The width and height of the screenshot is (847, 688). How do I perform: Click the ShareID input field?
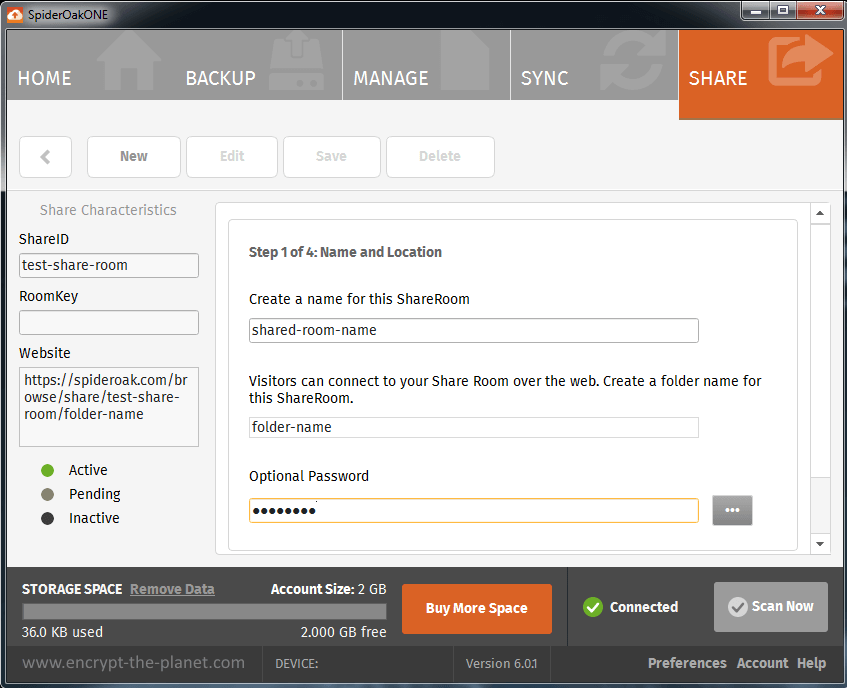click(x=109, y=266)
